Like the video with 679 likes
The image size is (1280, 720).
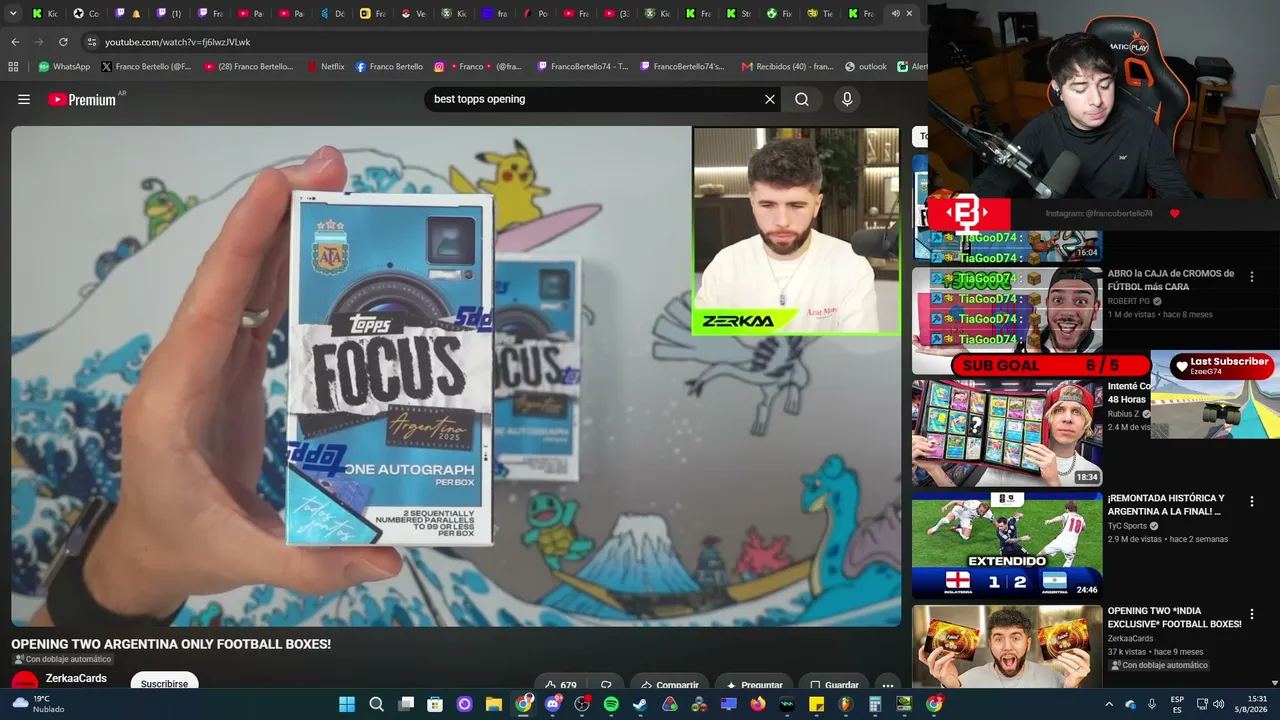560,685
